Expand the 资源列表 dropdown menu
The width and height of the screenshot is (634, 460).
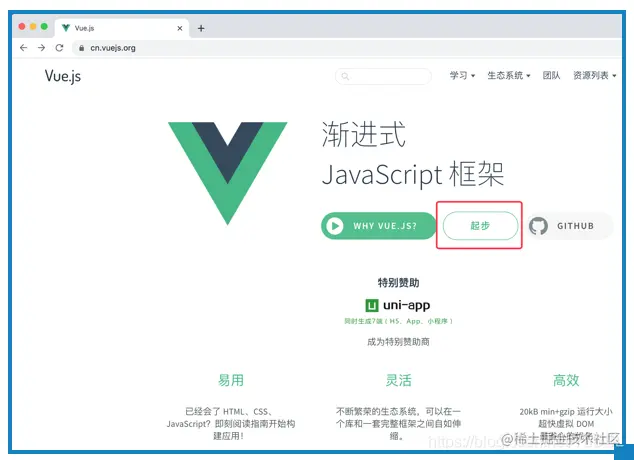coord(594,76)
